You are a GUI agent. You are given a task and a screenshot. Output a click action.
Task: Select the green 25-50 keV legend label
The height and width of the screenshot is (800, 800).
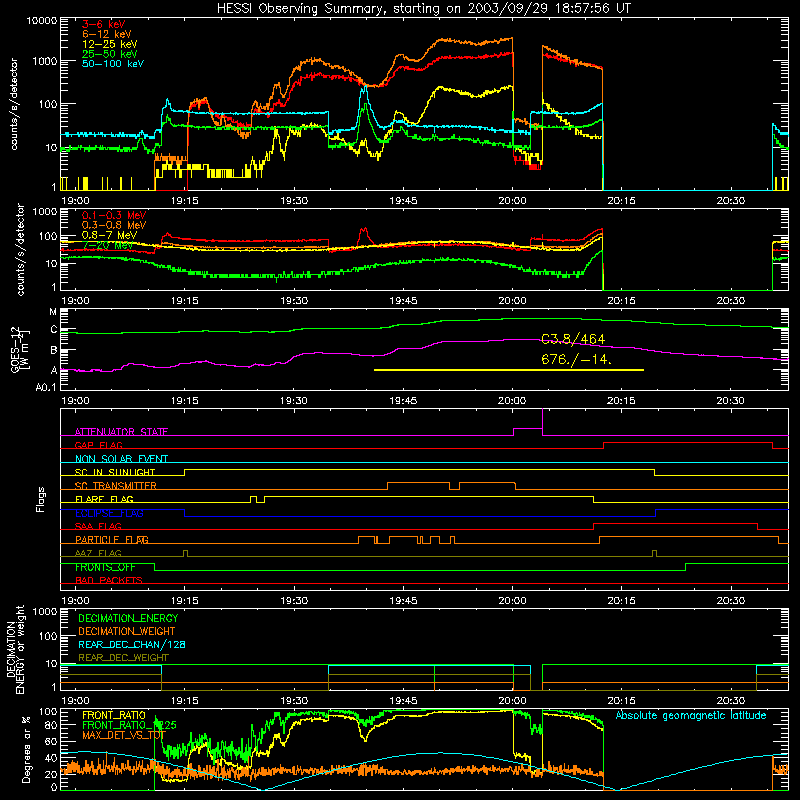[110, 54]
